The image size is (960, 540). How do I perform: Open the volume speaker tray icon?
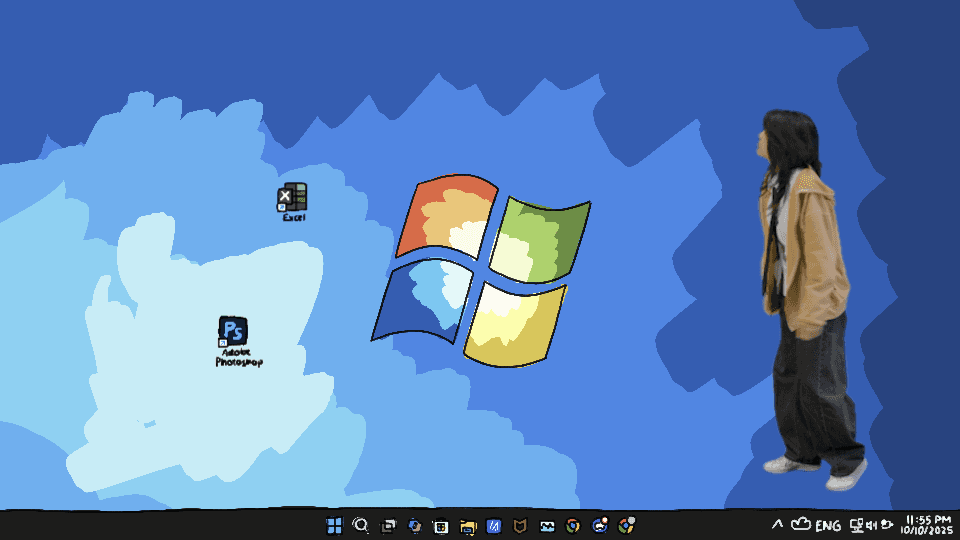coord(872,525)
